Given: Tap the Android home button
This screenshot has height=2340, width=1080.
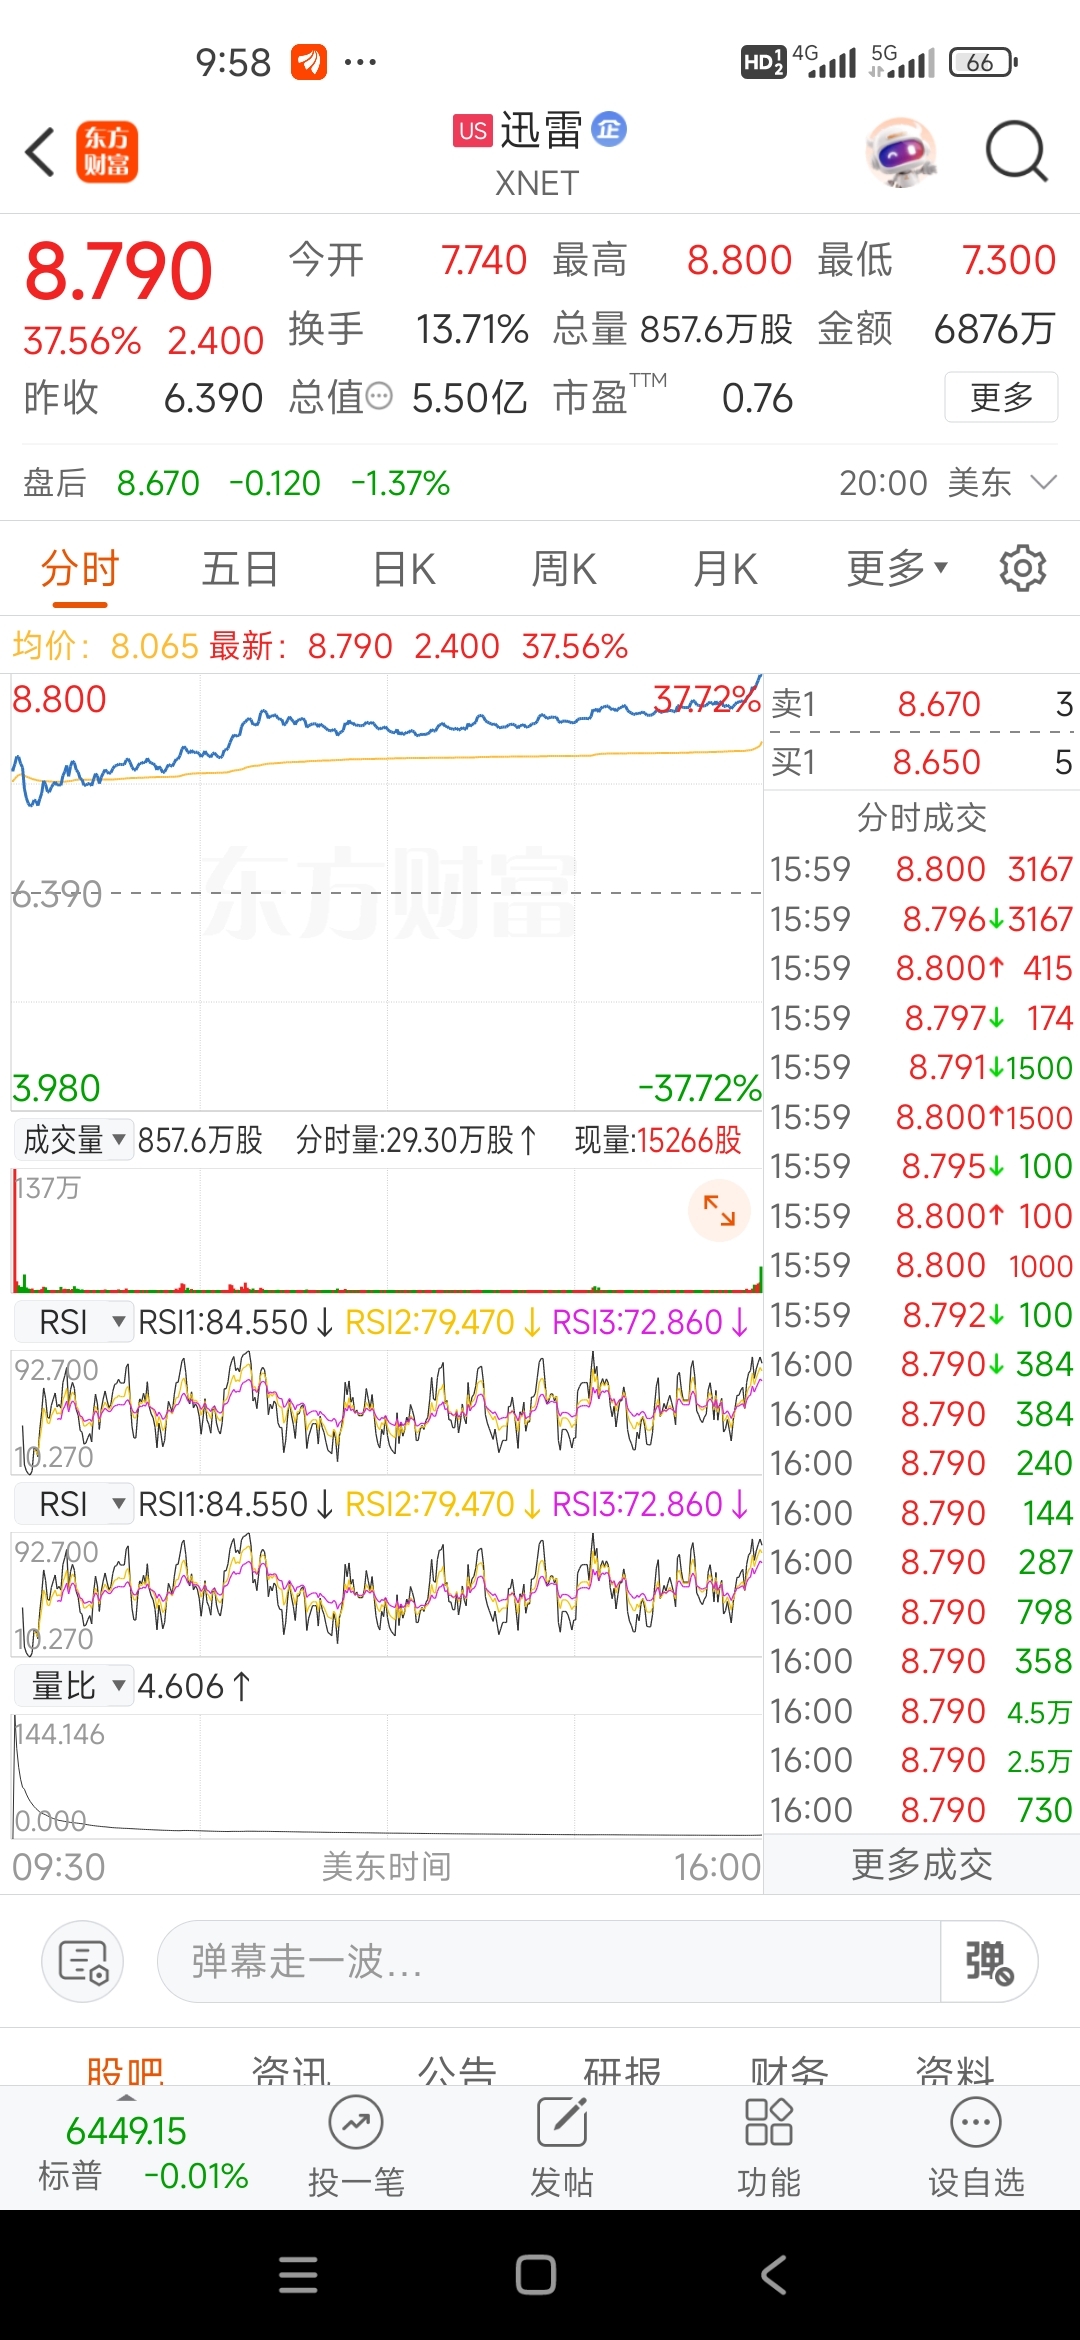Looking at the screenshot, I should pyautogui.click(x=536, y=2275).
